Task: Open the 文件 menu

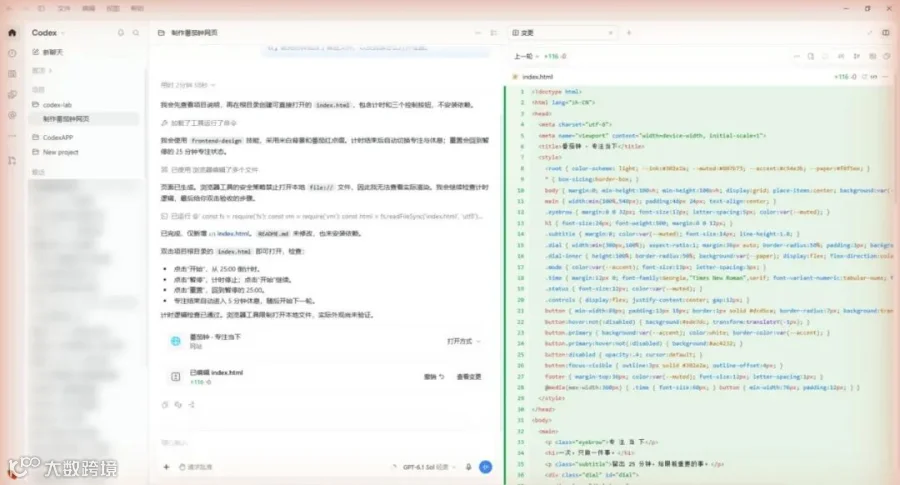Action: 64,9
